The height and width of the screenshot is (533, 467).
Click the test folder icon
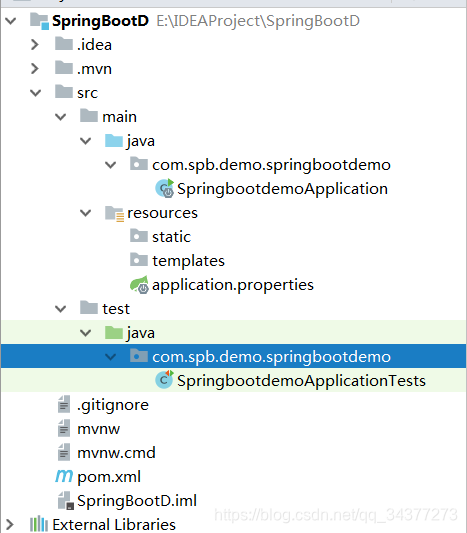[x=89, y=308]
